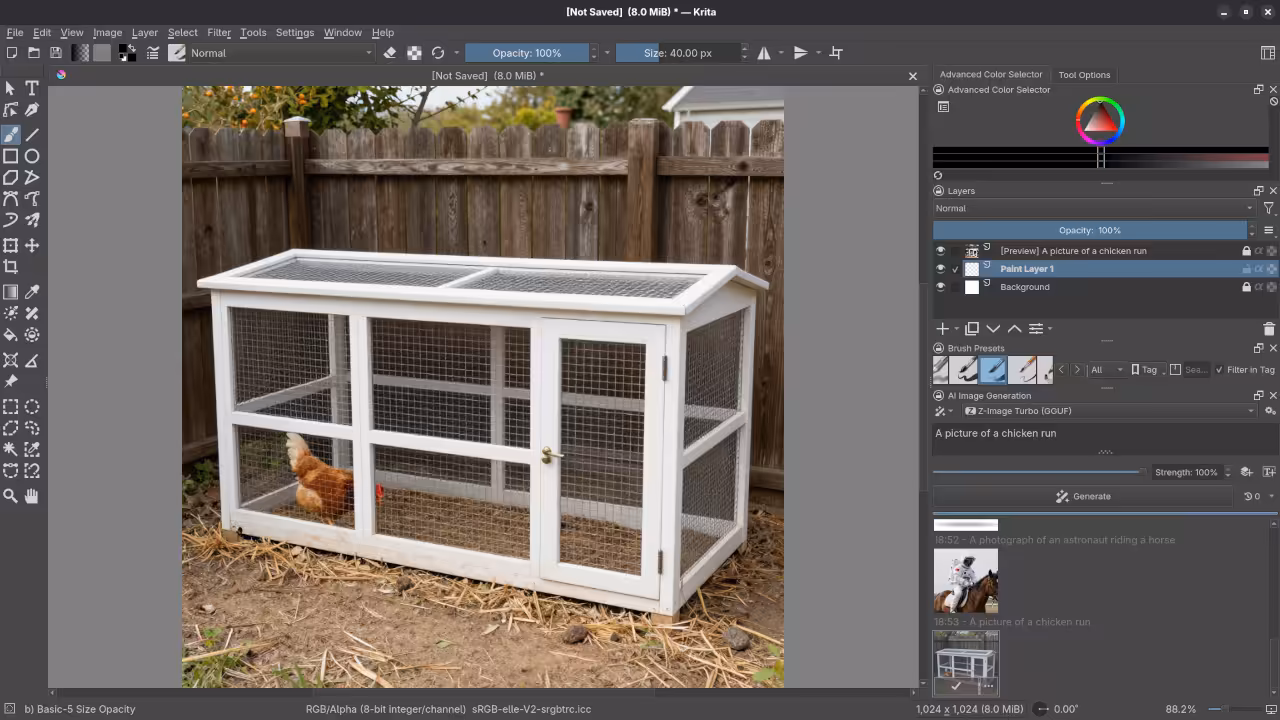Screen dimensions: 1280x720
Task: Activate the Transform tool in the toolbox
Action: pos(11,246)
